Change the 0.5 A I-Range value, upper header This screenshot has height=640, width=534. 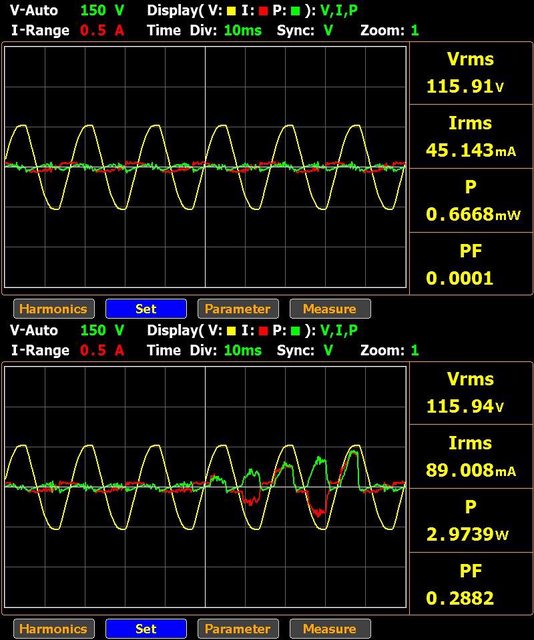(x=102, y=30)
